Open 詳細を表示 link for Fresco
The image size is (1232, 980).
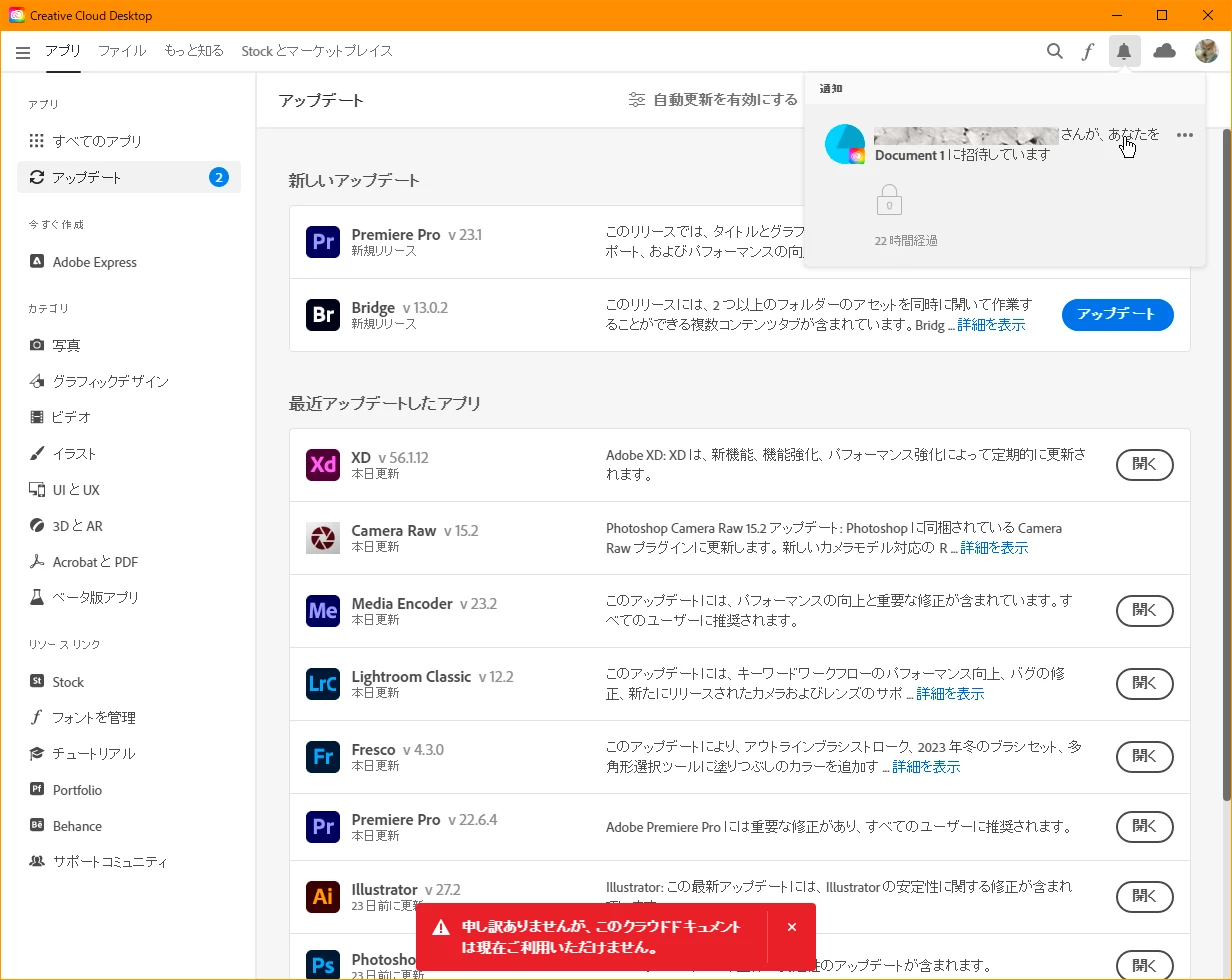click(x=926, y=767)
